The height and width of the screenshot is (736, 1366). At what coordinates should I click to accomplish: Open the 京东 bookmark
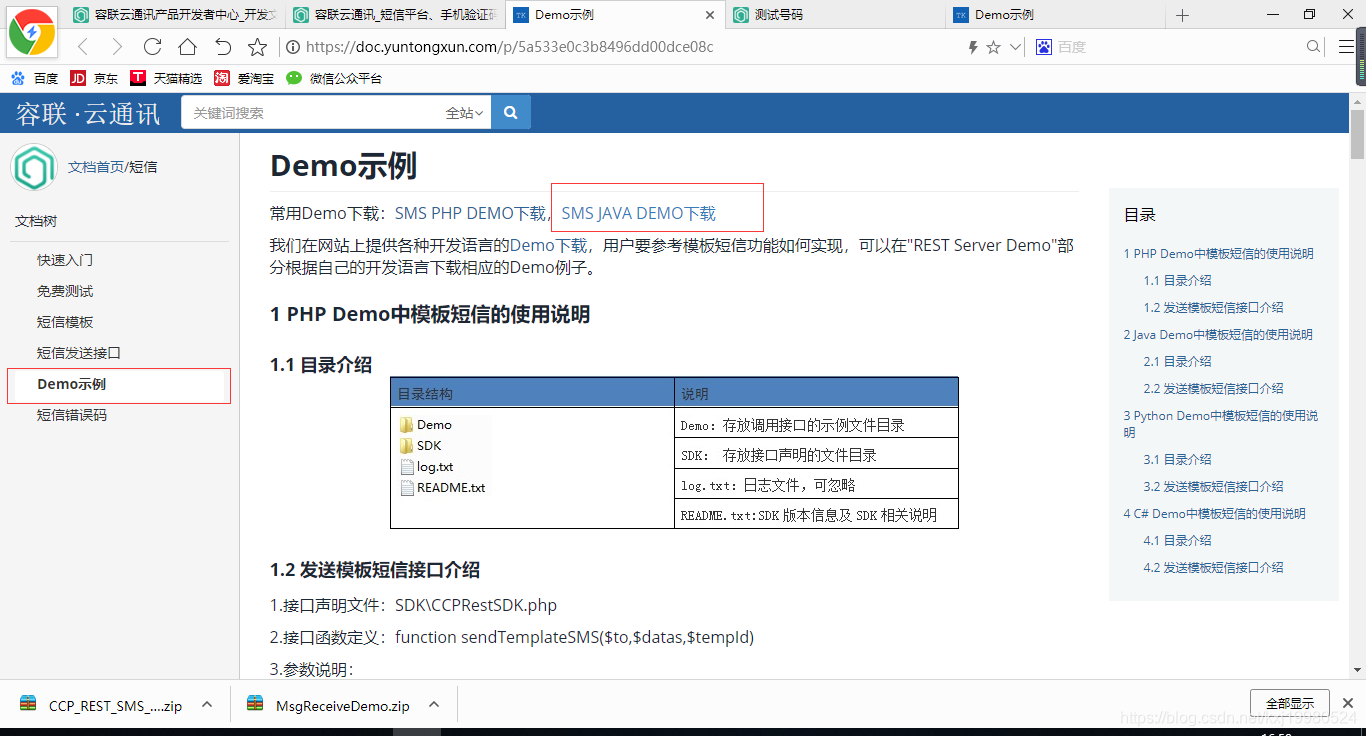pos(94,78)
